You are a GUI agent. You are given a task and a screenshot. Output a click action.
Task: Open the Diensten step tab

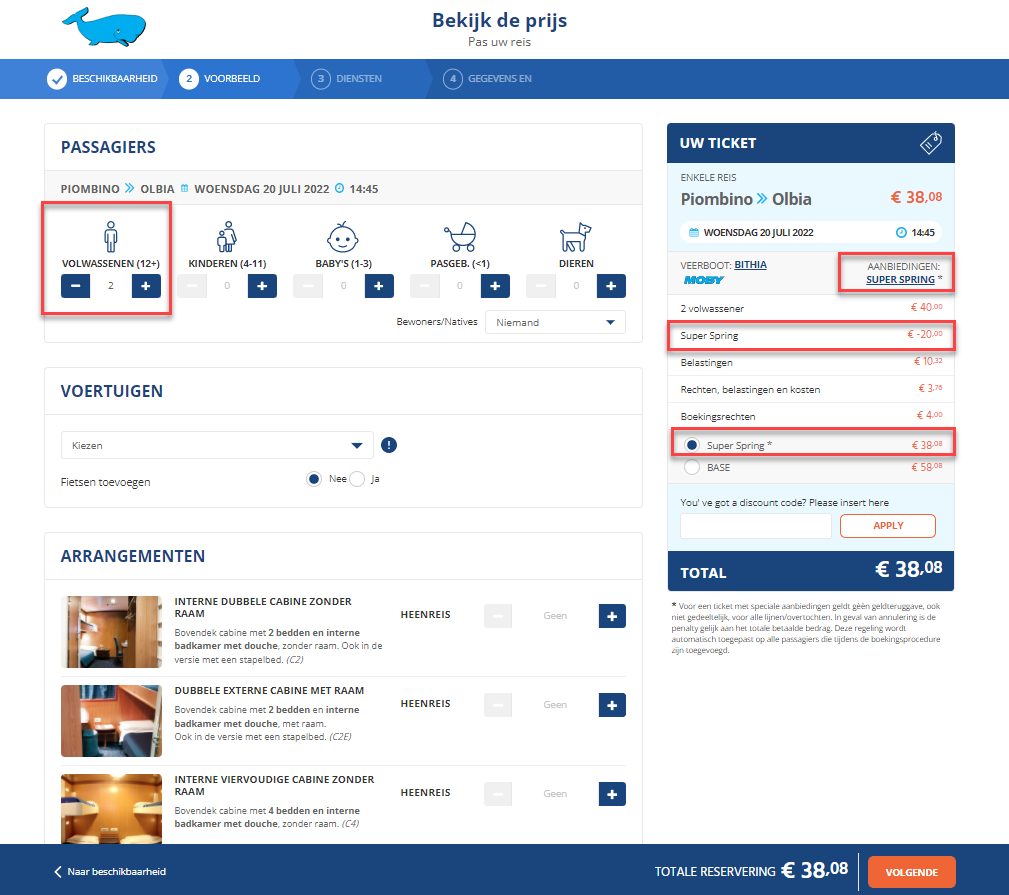347,79
